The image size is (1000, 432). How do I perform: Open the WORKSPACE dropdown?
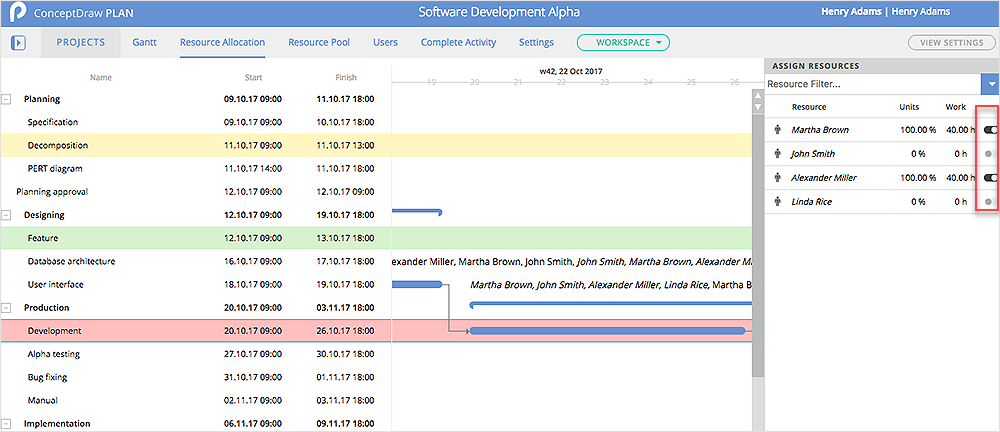623,43
